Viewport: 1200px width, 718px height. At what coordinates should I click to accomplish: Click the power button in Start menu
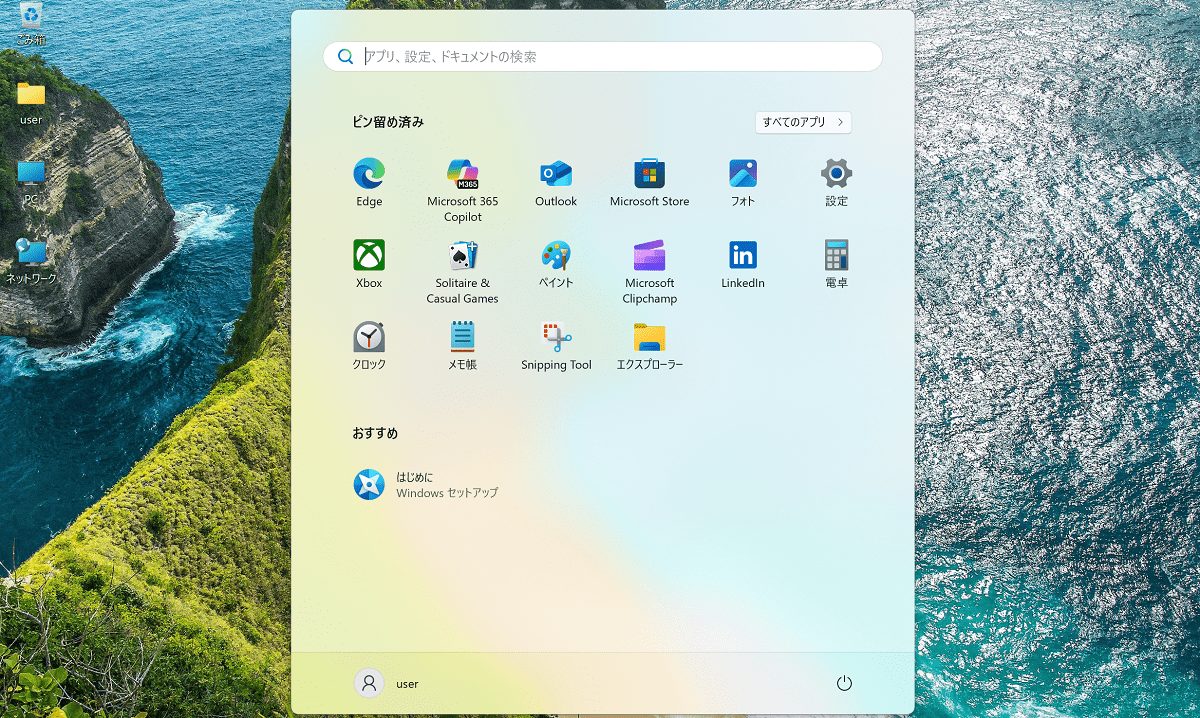(844, 683)
